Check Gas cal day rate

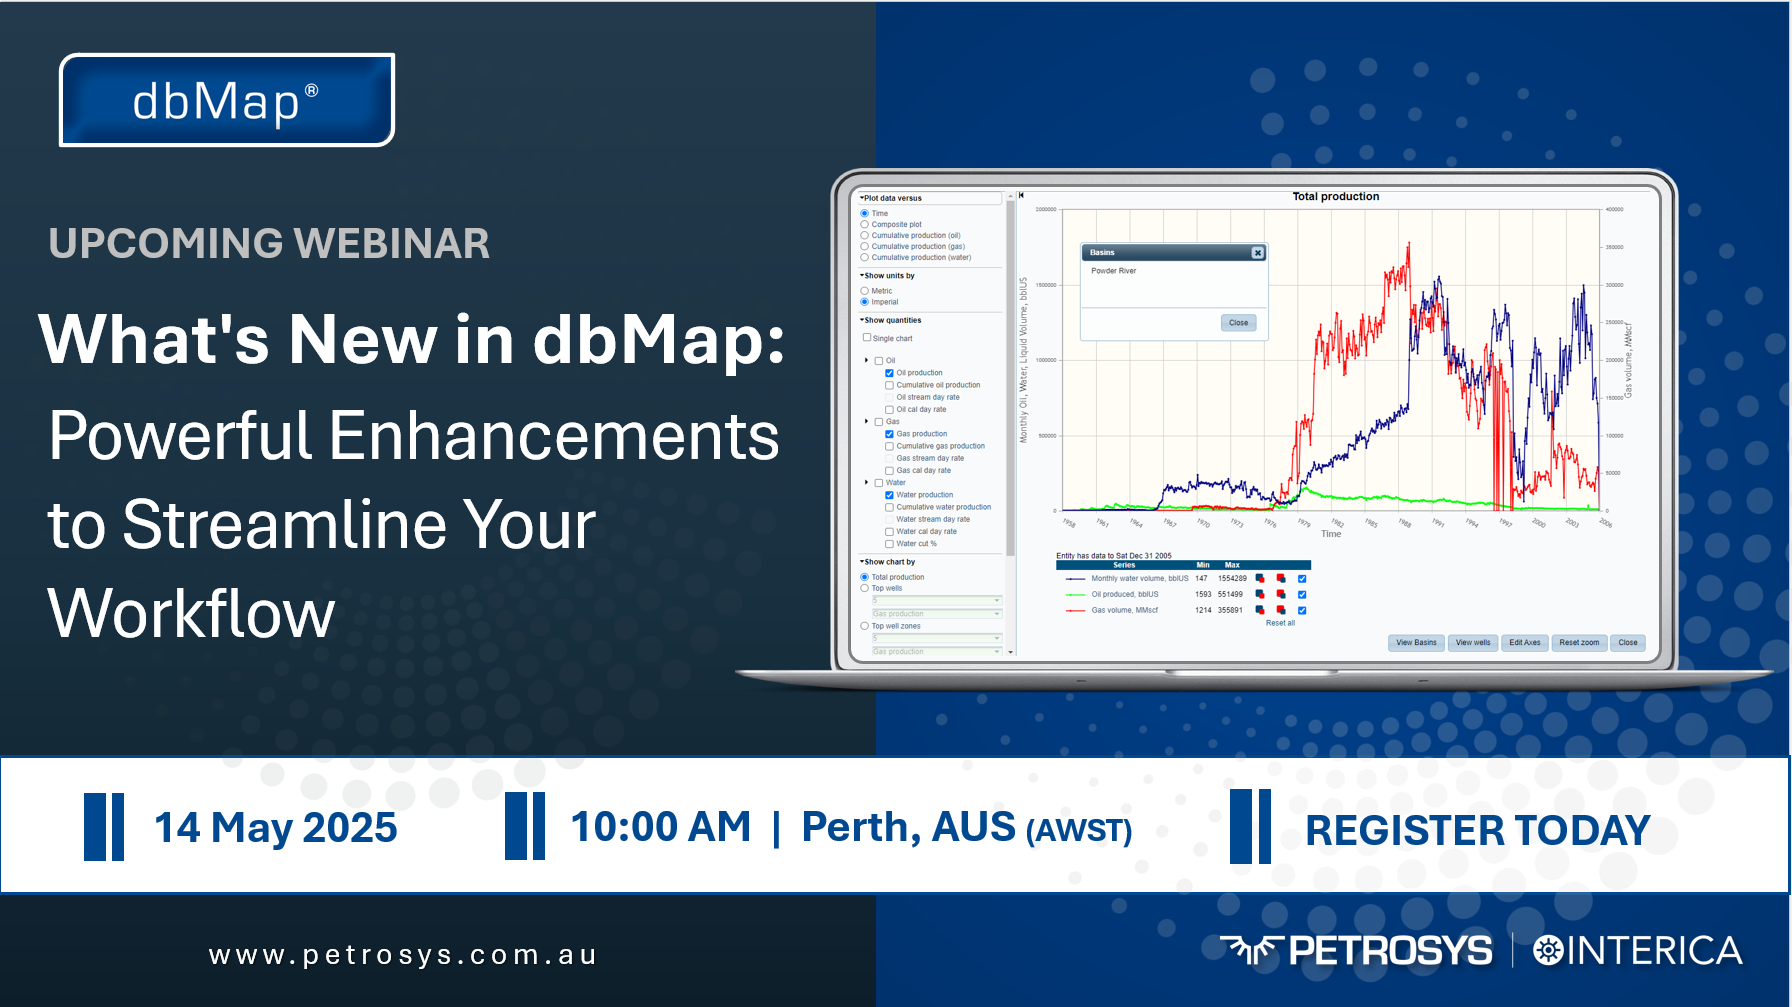889,470
